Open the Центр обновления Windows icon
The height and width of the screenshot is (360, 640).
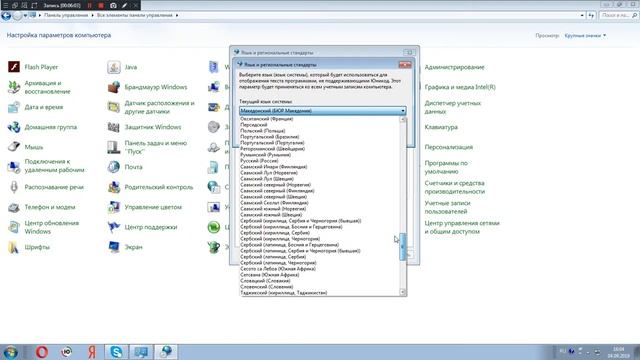[x=14, y=227]
